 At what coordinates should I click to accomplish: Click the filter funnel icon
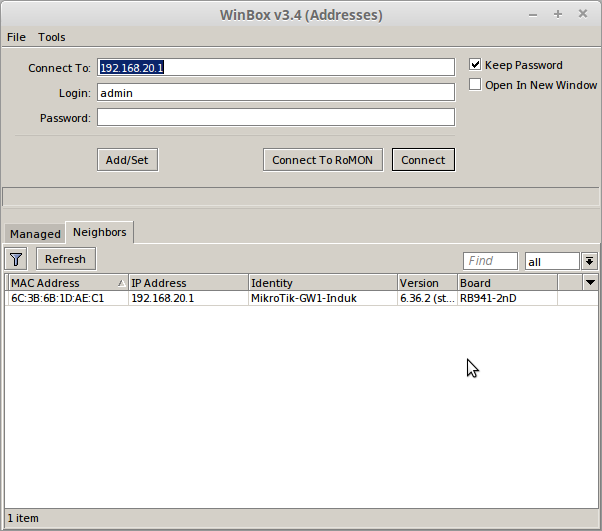click(x=16, y=259)
